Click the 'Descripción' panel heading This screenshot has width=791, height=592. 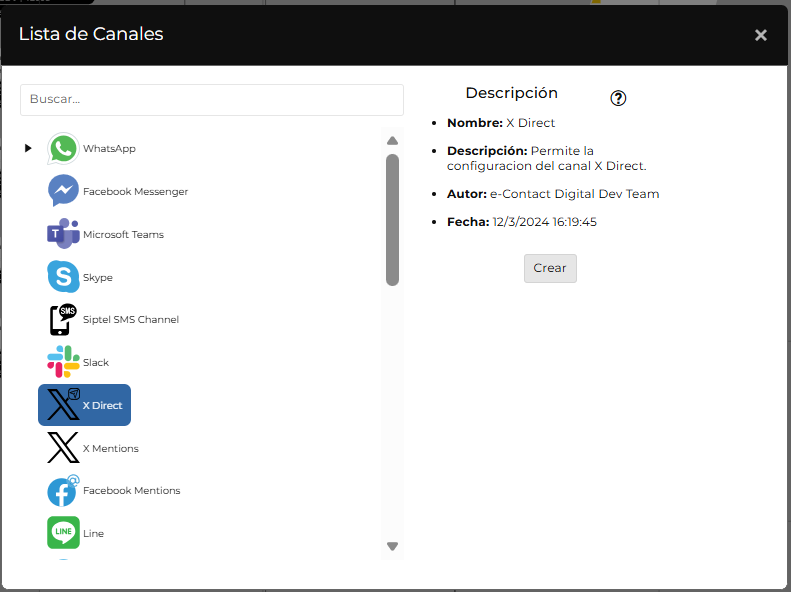point(512,93)
